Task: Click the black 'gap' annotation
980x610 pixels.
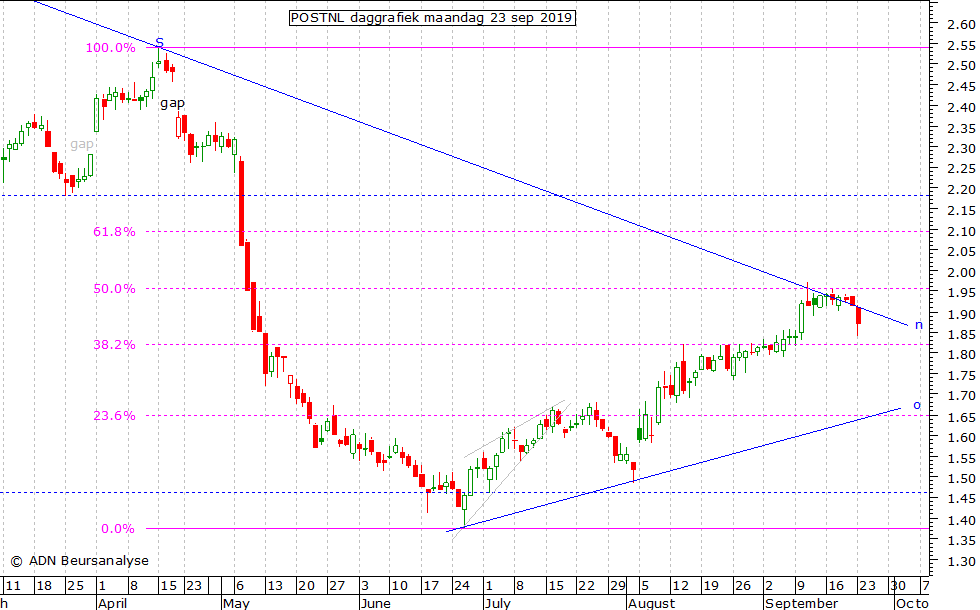Action: tap(172, 104)
